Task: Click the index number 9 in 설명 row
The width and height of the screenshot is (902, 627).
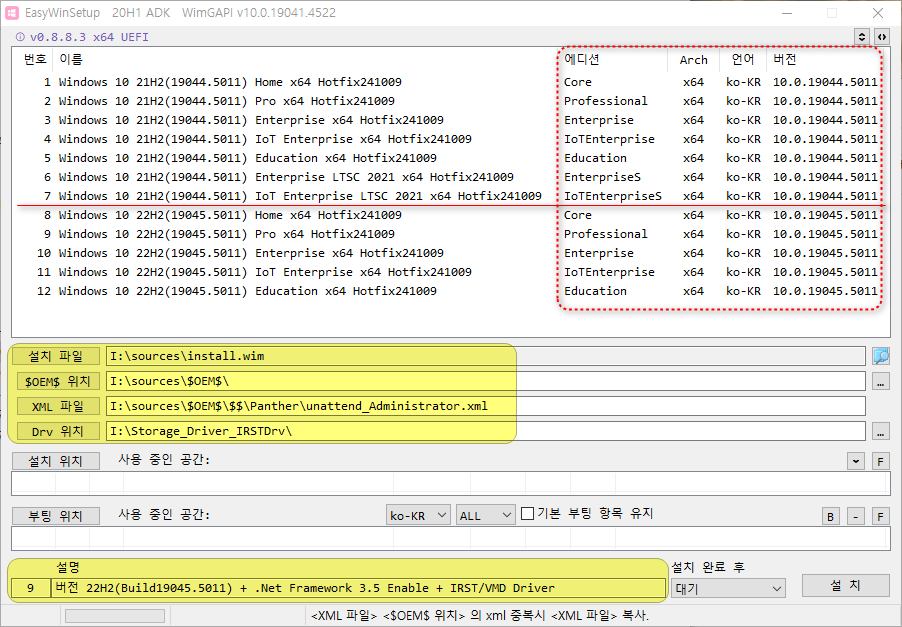Action: tap(30, 588)
